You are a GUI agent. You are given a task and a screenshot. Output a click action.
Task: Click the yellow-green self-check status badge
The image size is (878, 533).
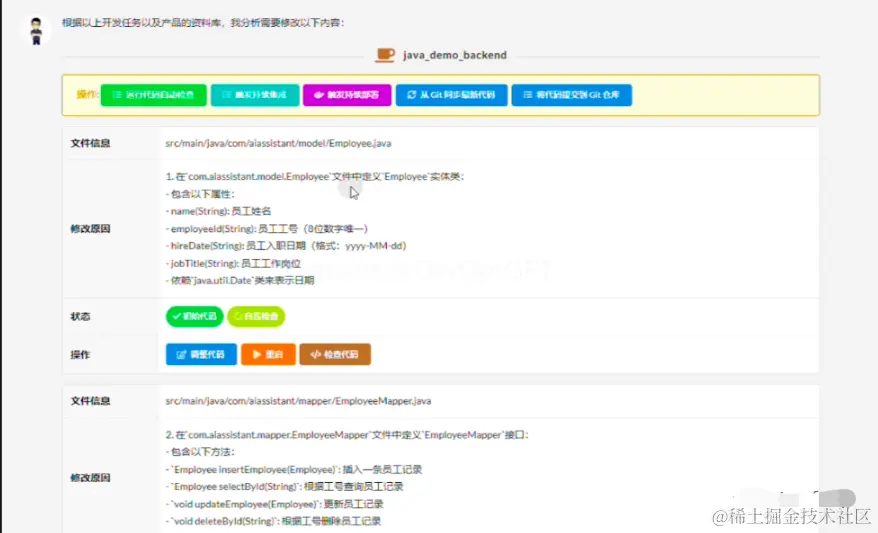coord(256,316)
